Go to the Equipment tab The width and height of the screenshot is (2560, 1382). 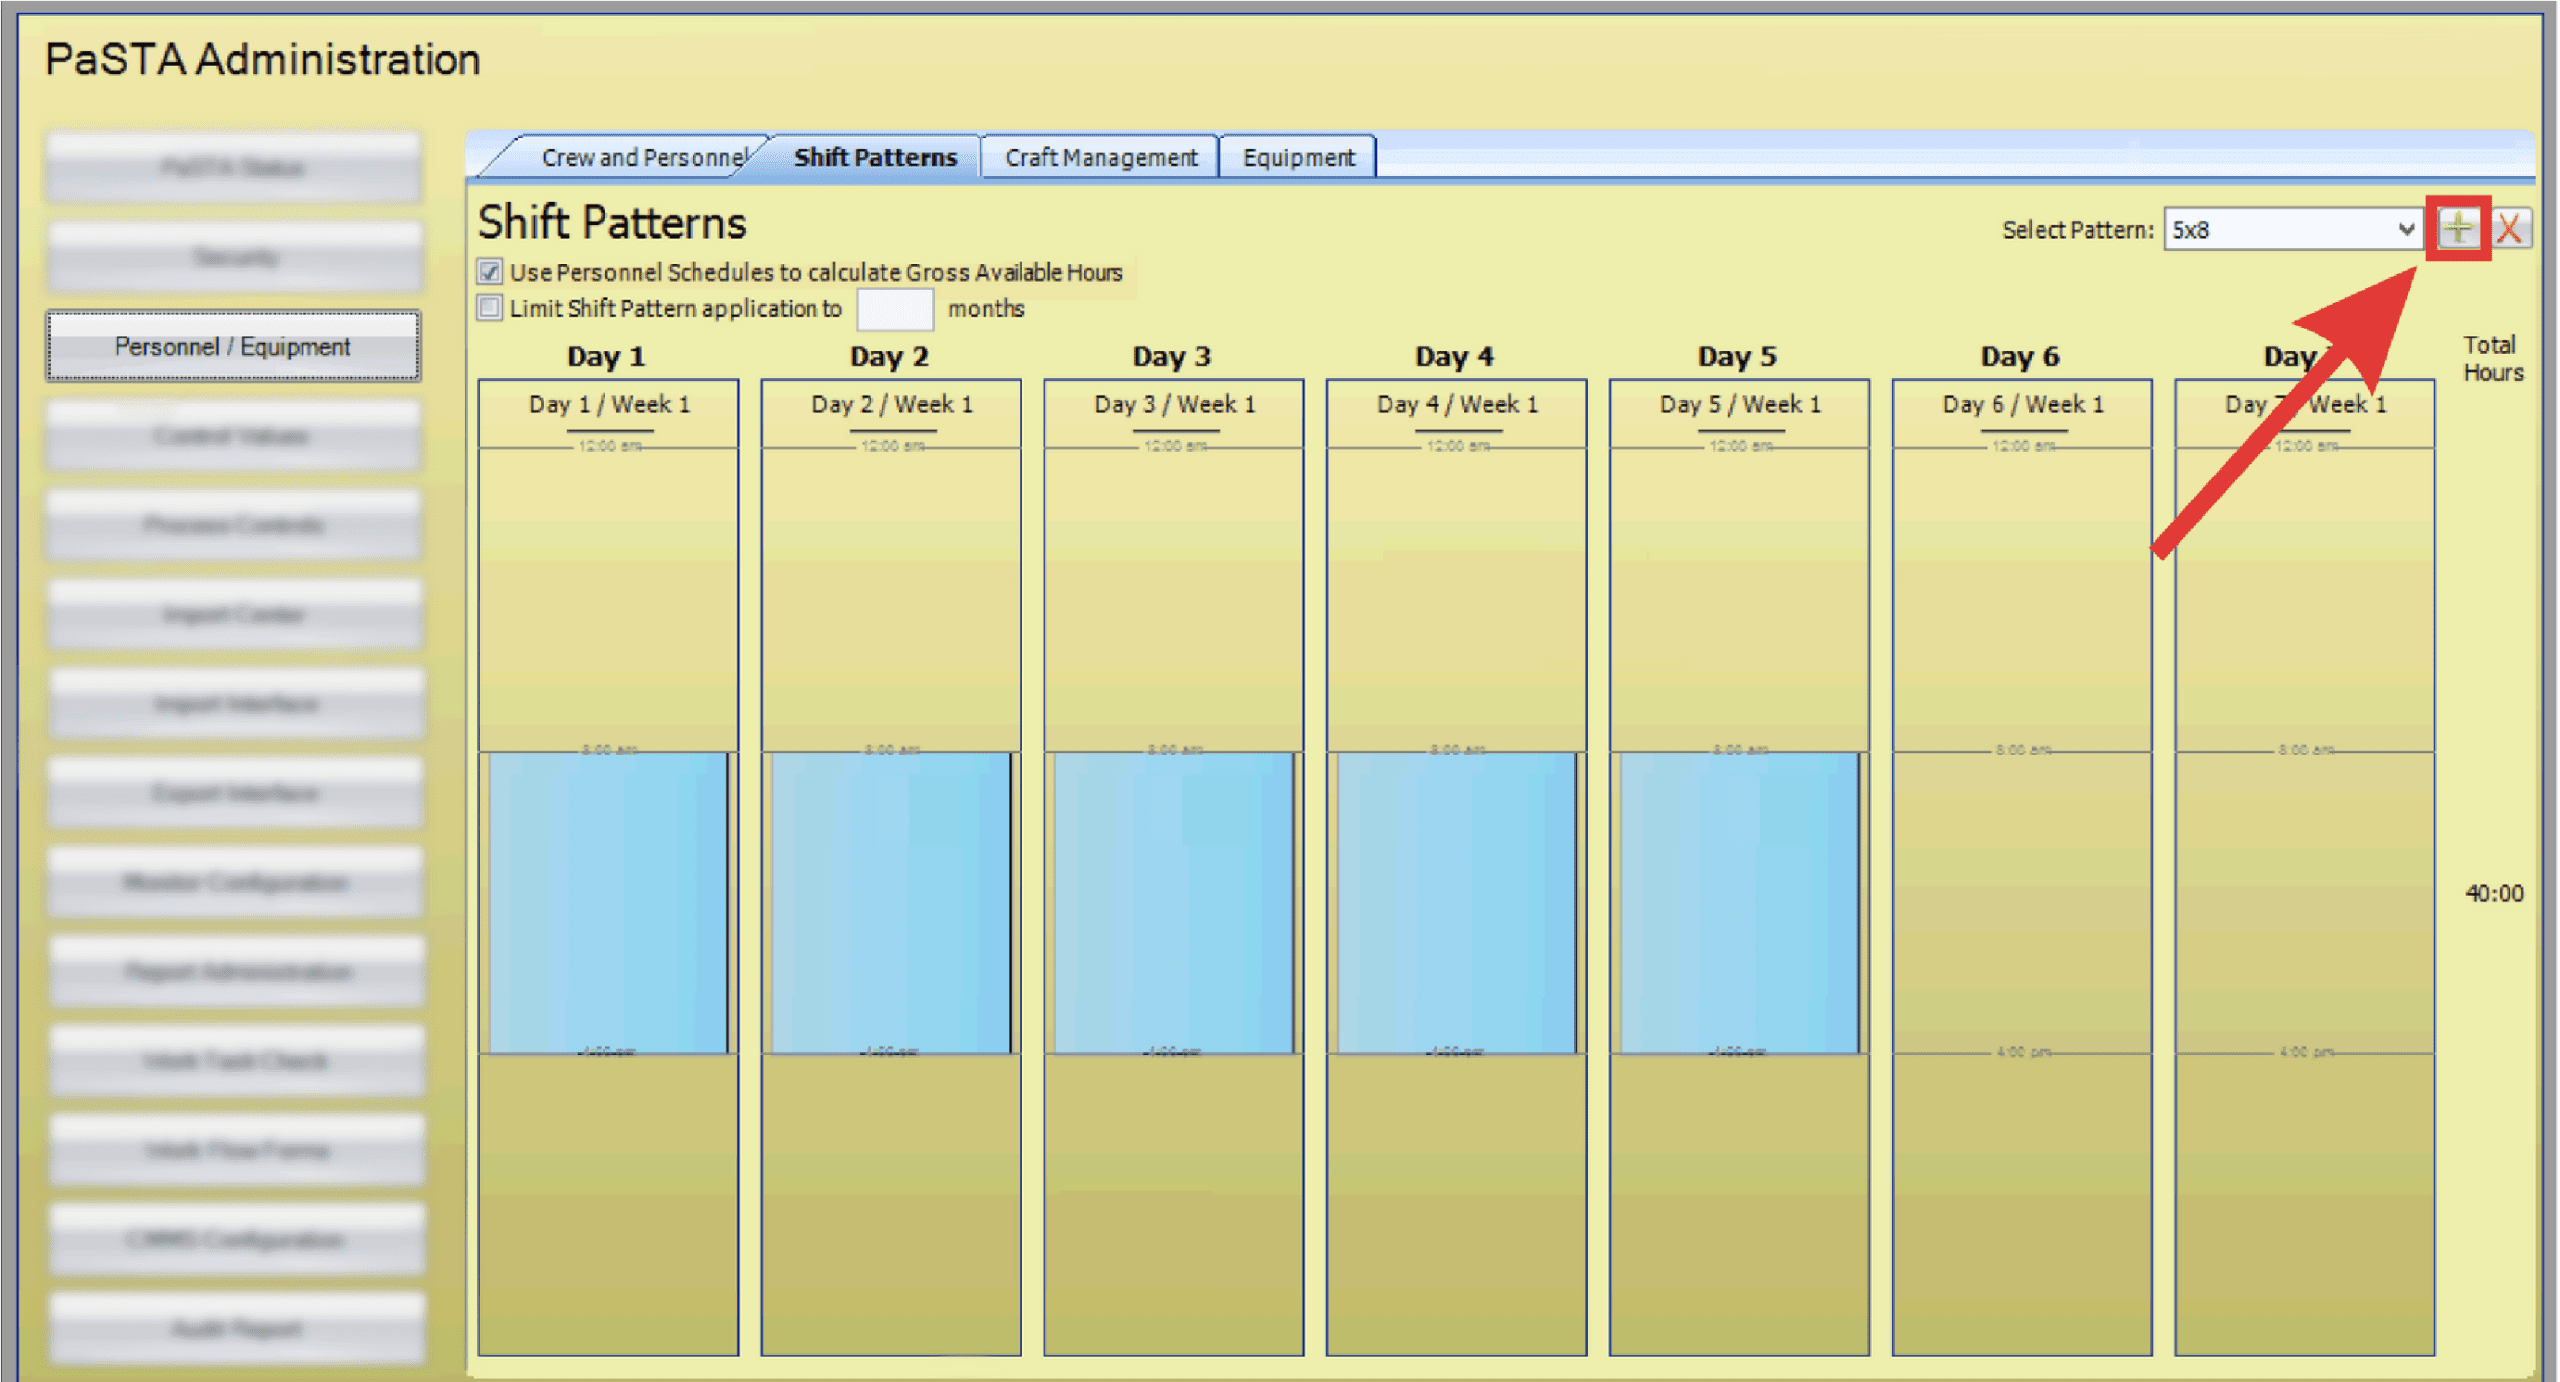click(1298, 158)
